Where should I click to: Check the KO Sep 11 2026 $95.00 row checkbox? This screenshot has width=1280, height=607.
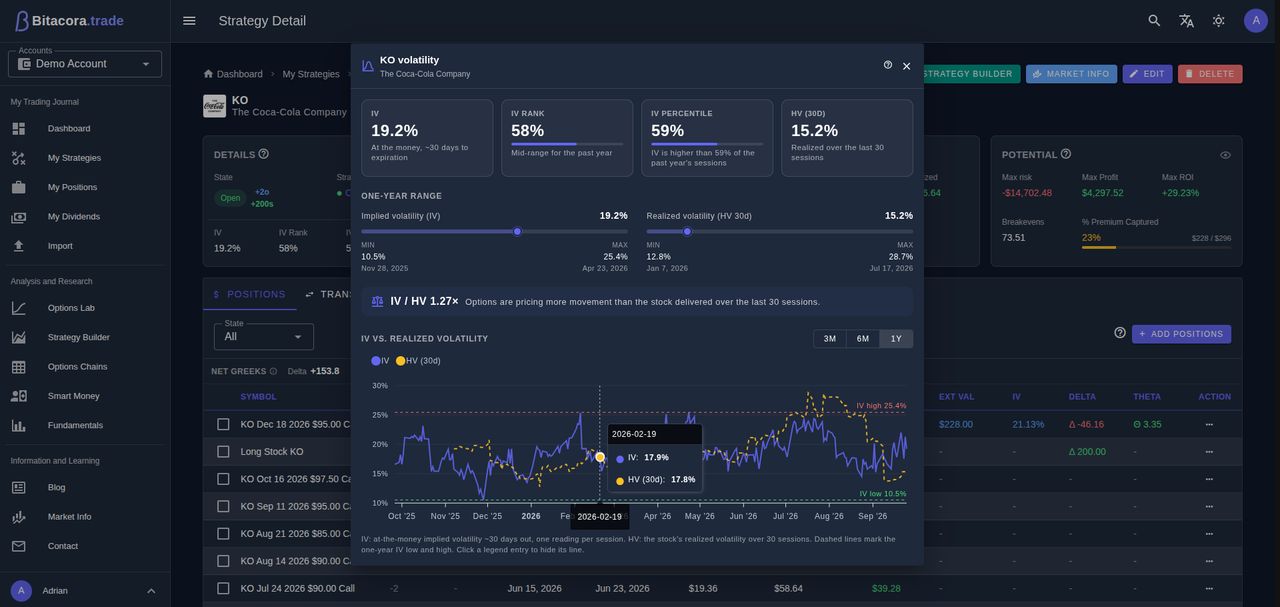pyautogui.click(x=223, y=506)
